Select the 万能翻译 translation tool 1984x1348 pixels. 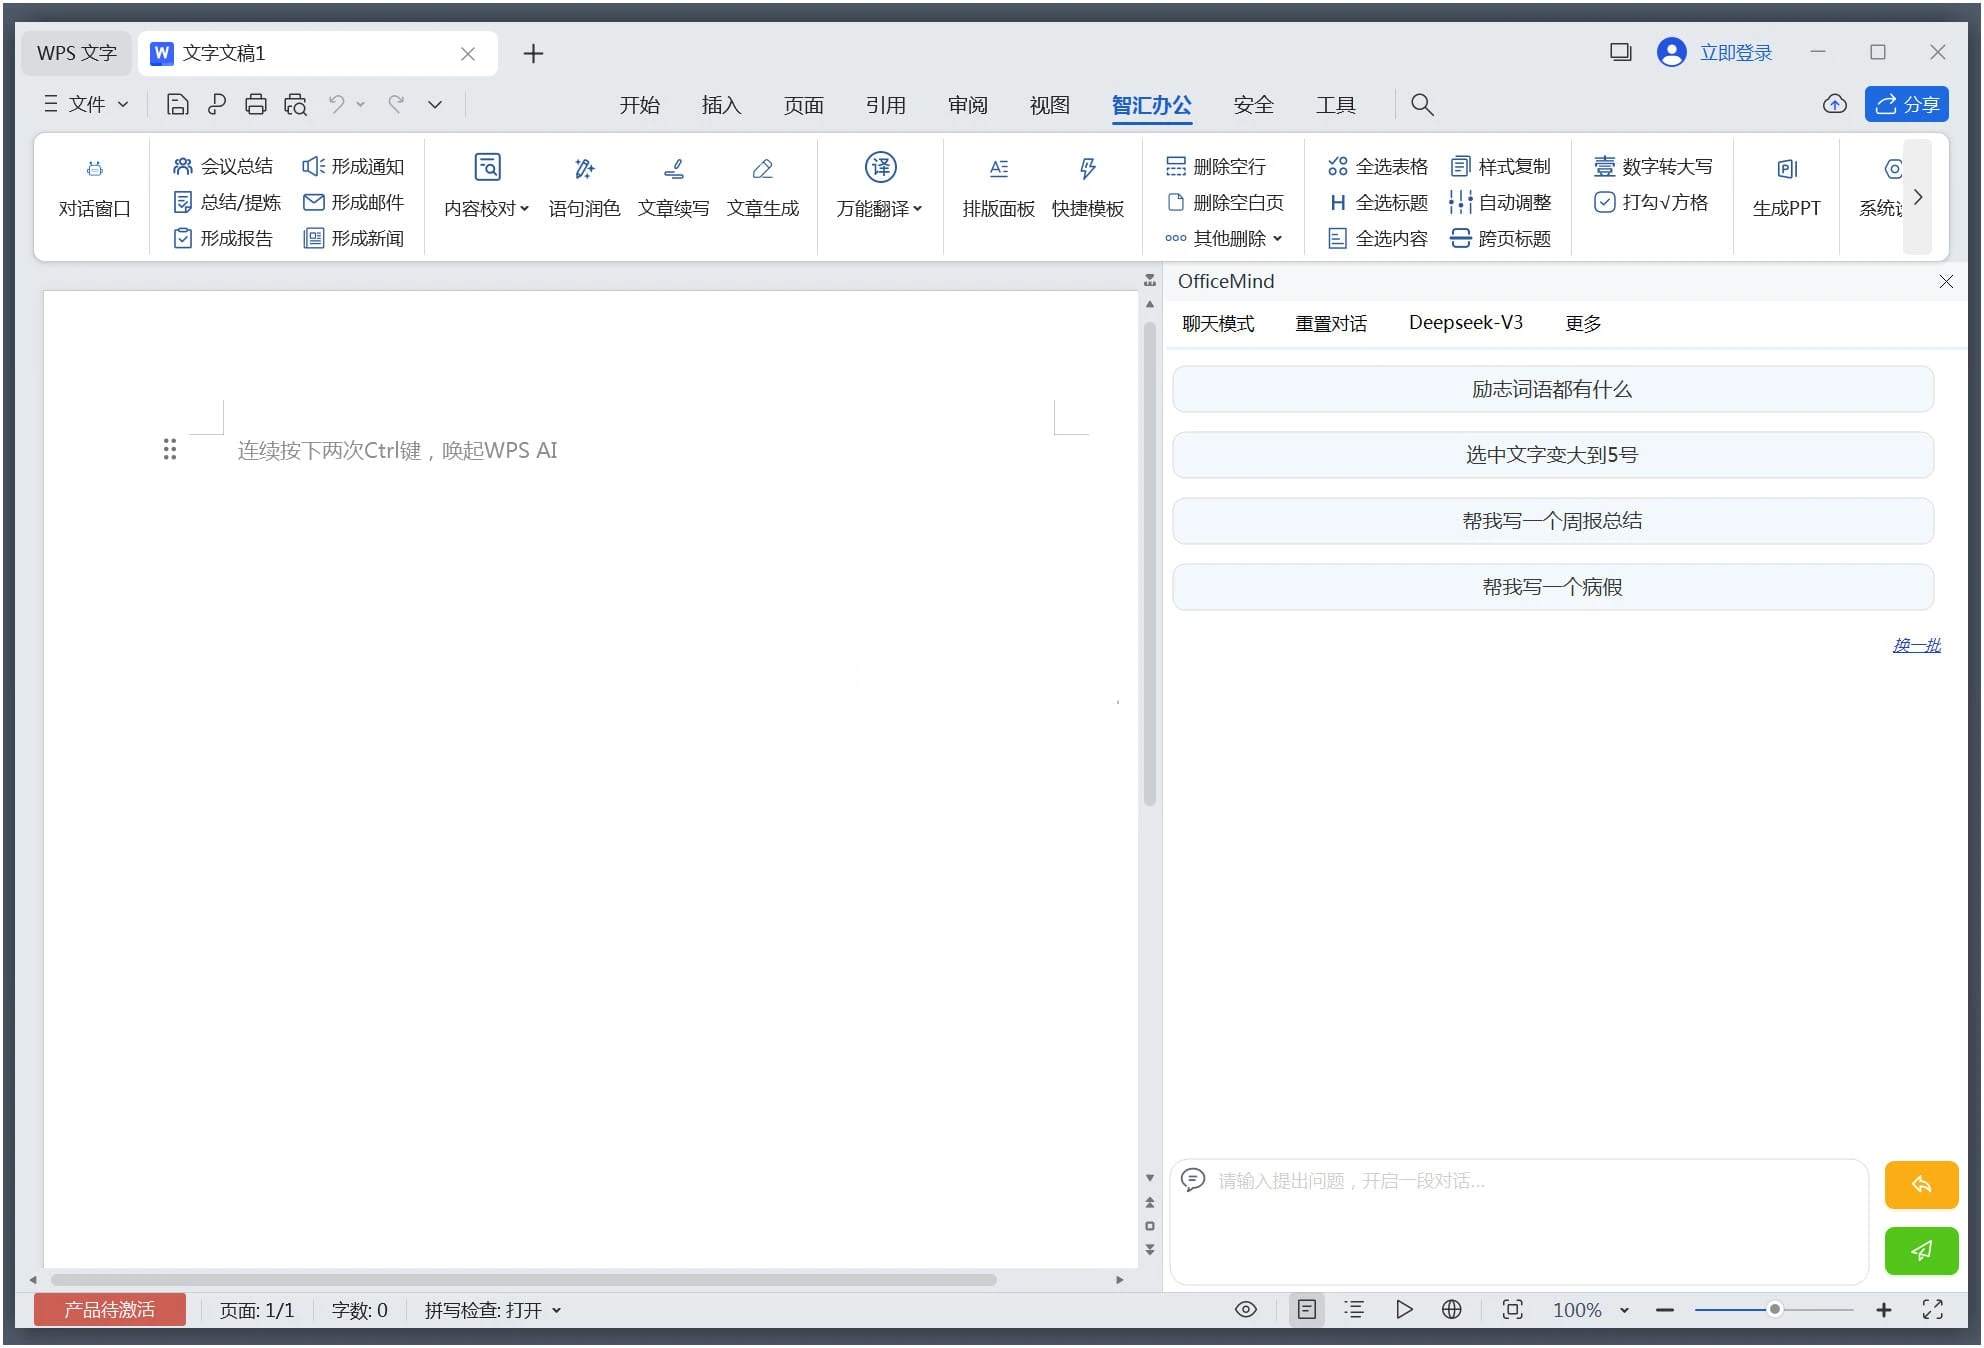click(879, 188)
